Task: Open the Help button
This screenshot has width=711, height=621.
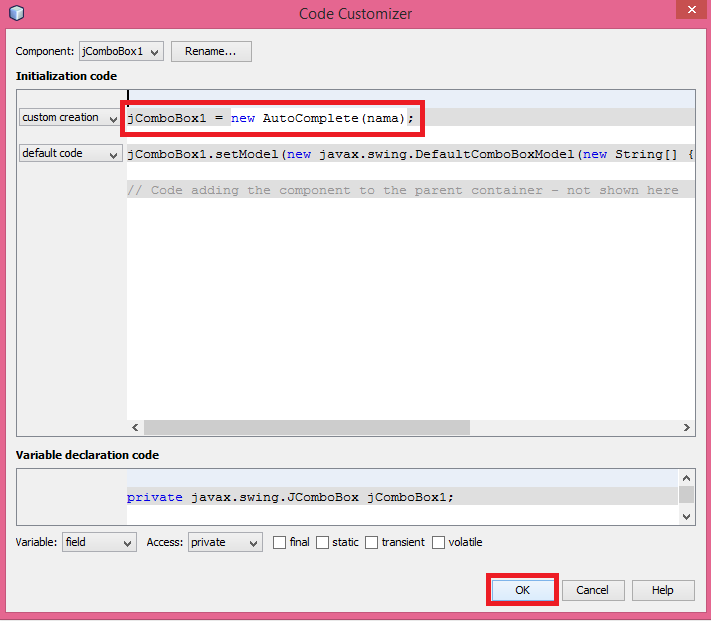Action: coord(663,590)
